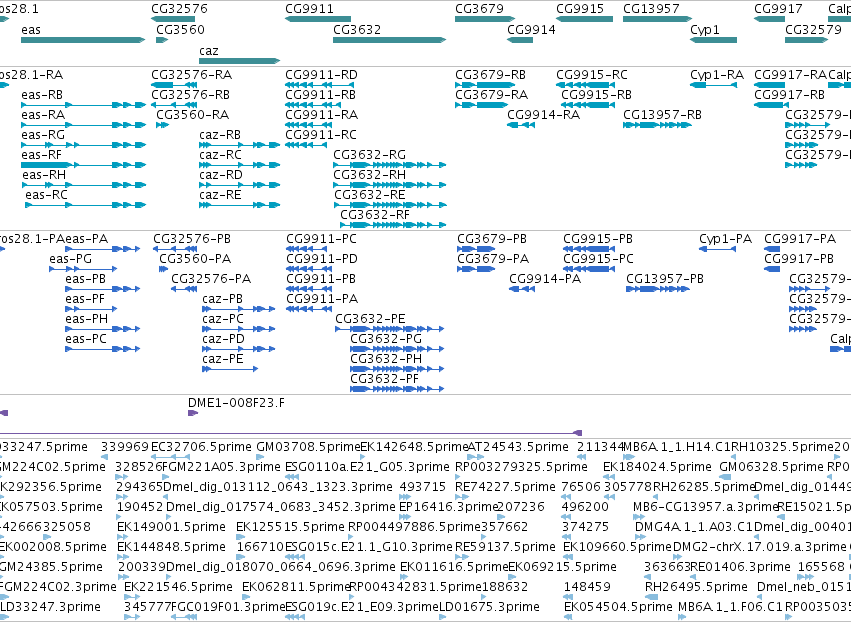
Task: Open the DME1-008F23.F feature label
Action: 236,403
